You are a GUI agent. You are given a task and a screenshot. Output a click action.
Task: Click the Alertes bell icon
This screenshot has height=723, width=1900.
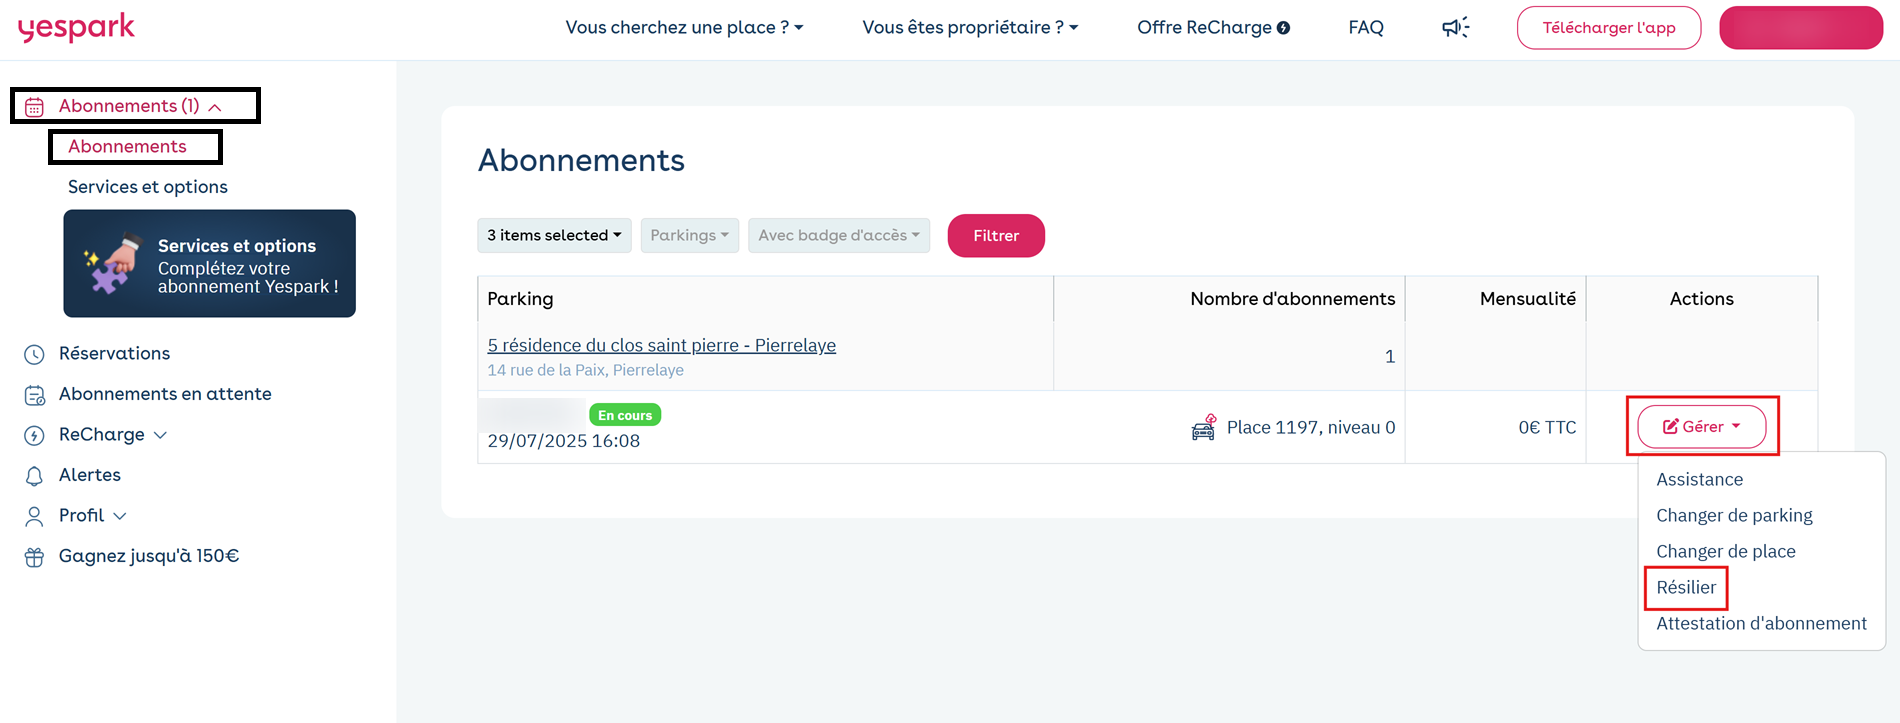point(34,476)
